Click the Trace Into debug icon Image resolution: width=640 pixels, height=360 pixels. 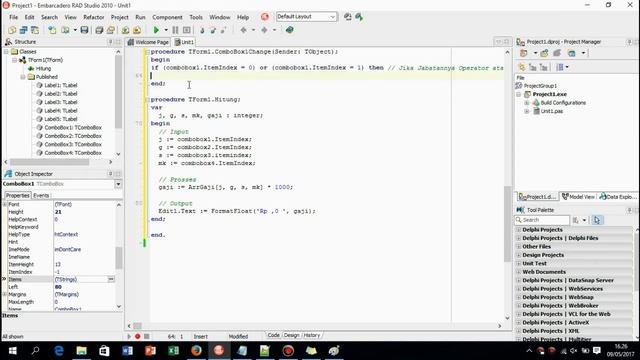pos(202,30)
